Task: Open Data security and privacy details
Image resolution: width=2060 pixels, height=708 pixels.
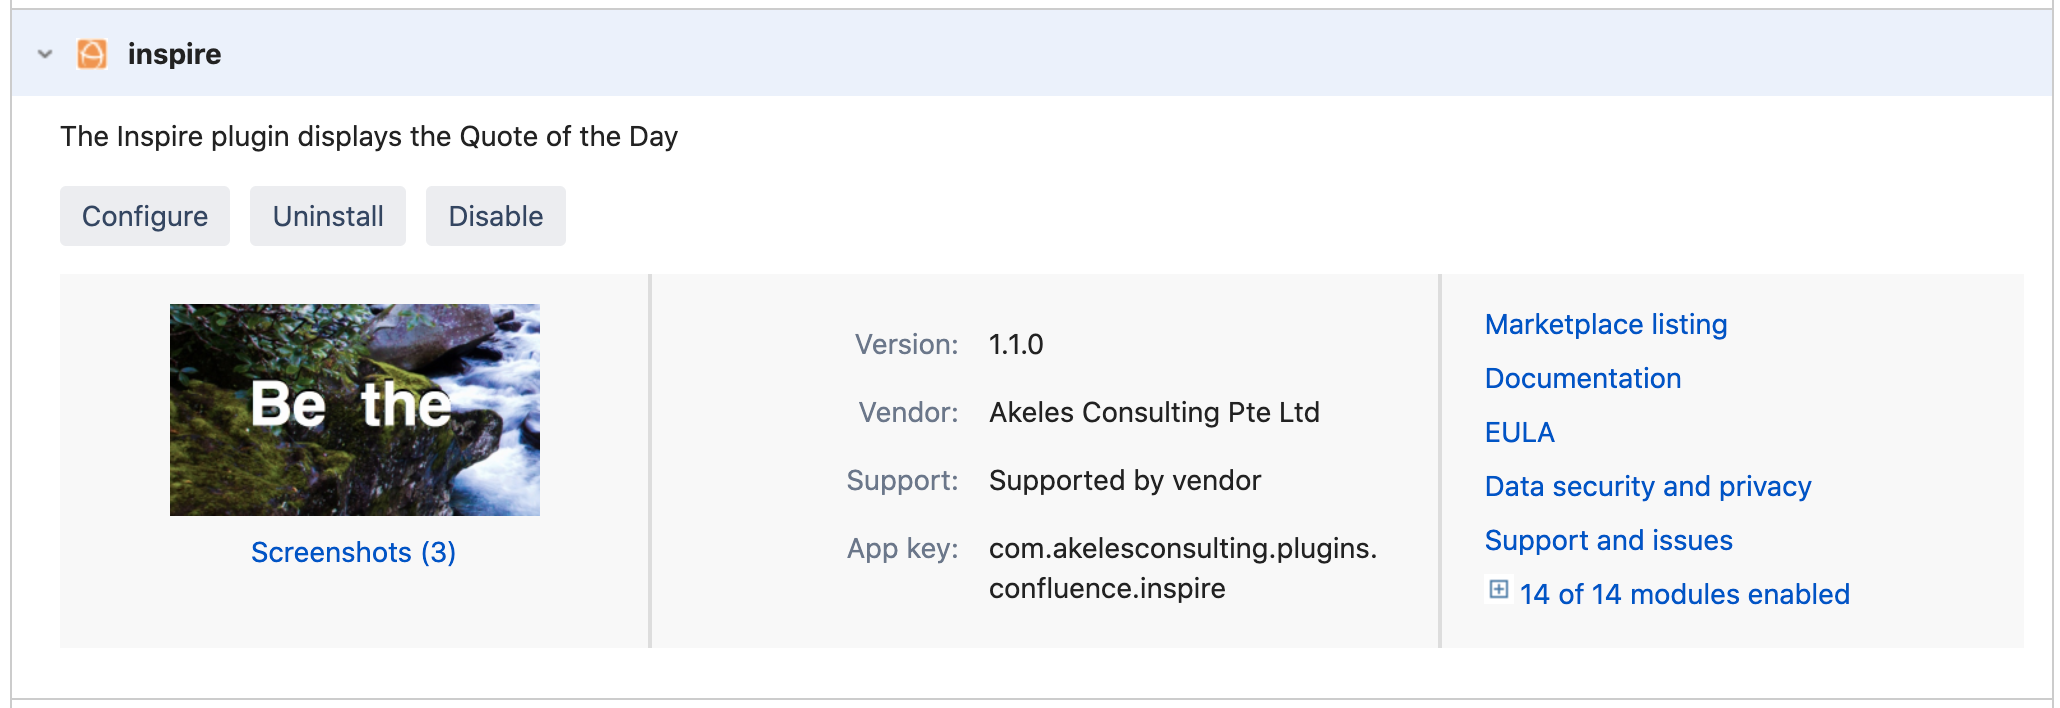Action: [x=1648, y=486]
